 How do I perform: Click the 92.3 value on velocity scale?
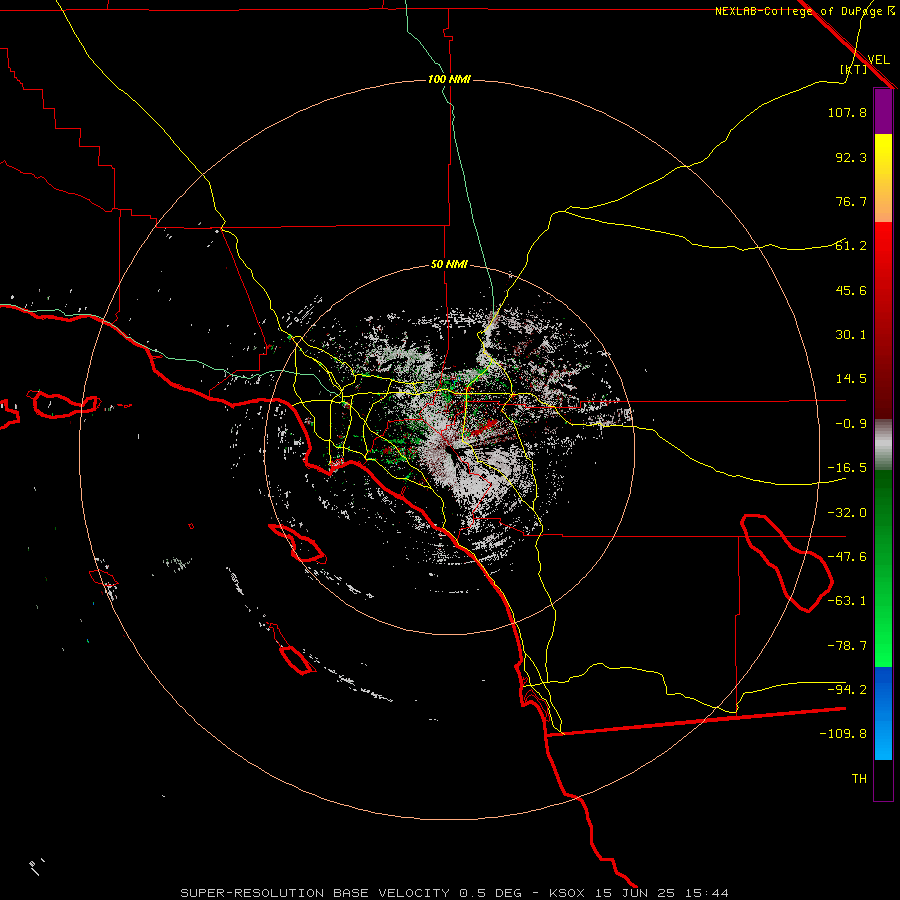pyautogui.click(x=851, y=157)
